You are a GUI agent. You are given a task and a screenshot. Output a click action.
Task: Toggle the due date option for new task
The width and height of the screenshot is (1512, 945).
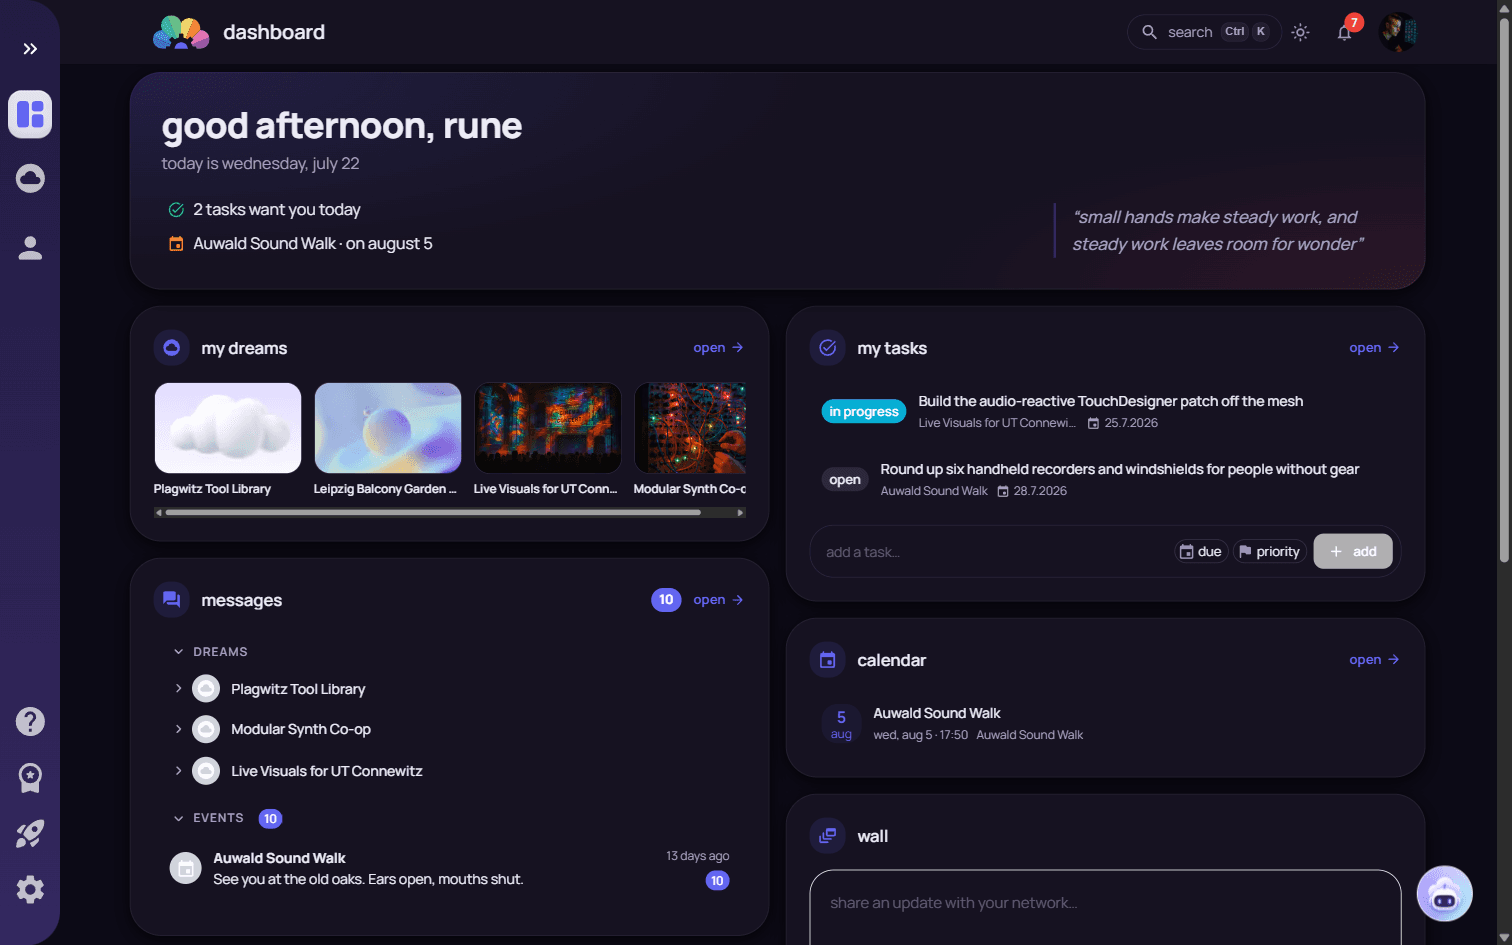(1200, 552)
